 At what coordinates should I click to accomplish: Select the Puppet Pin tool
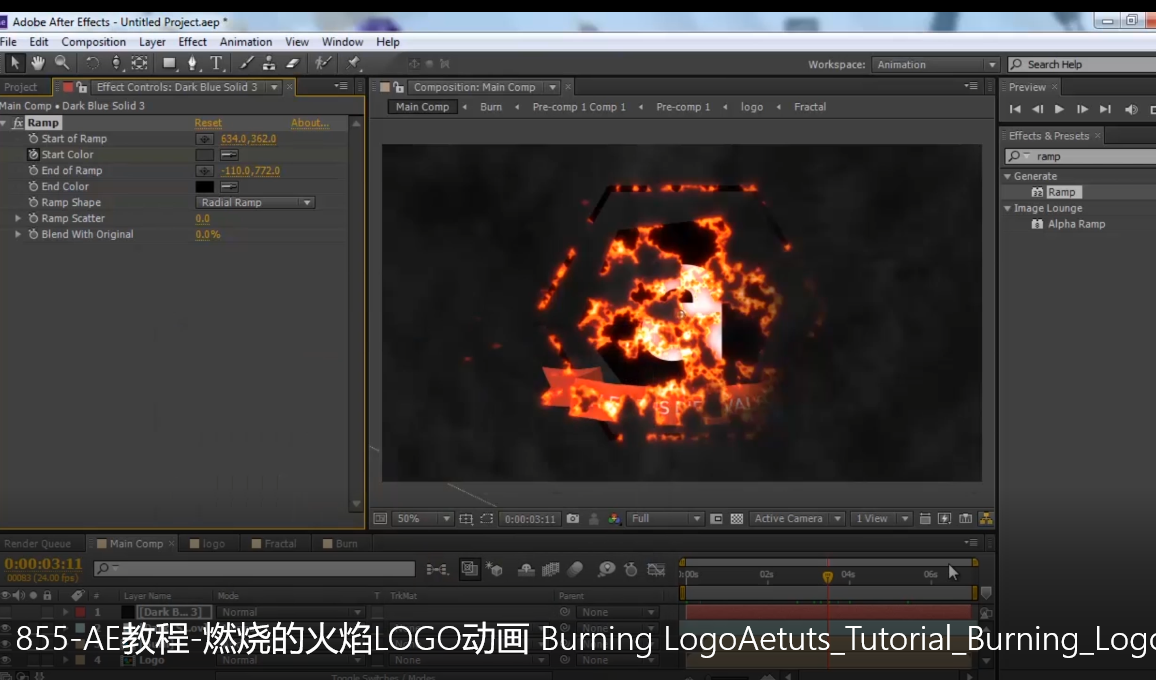tap(353, 63)
